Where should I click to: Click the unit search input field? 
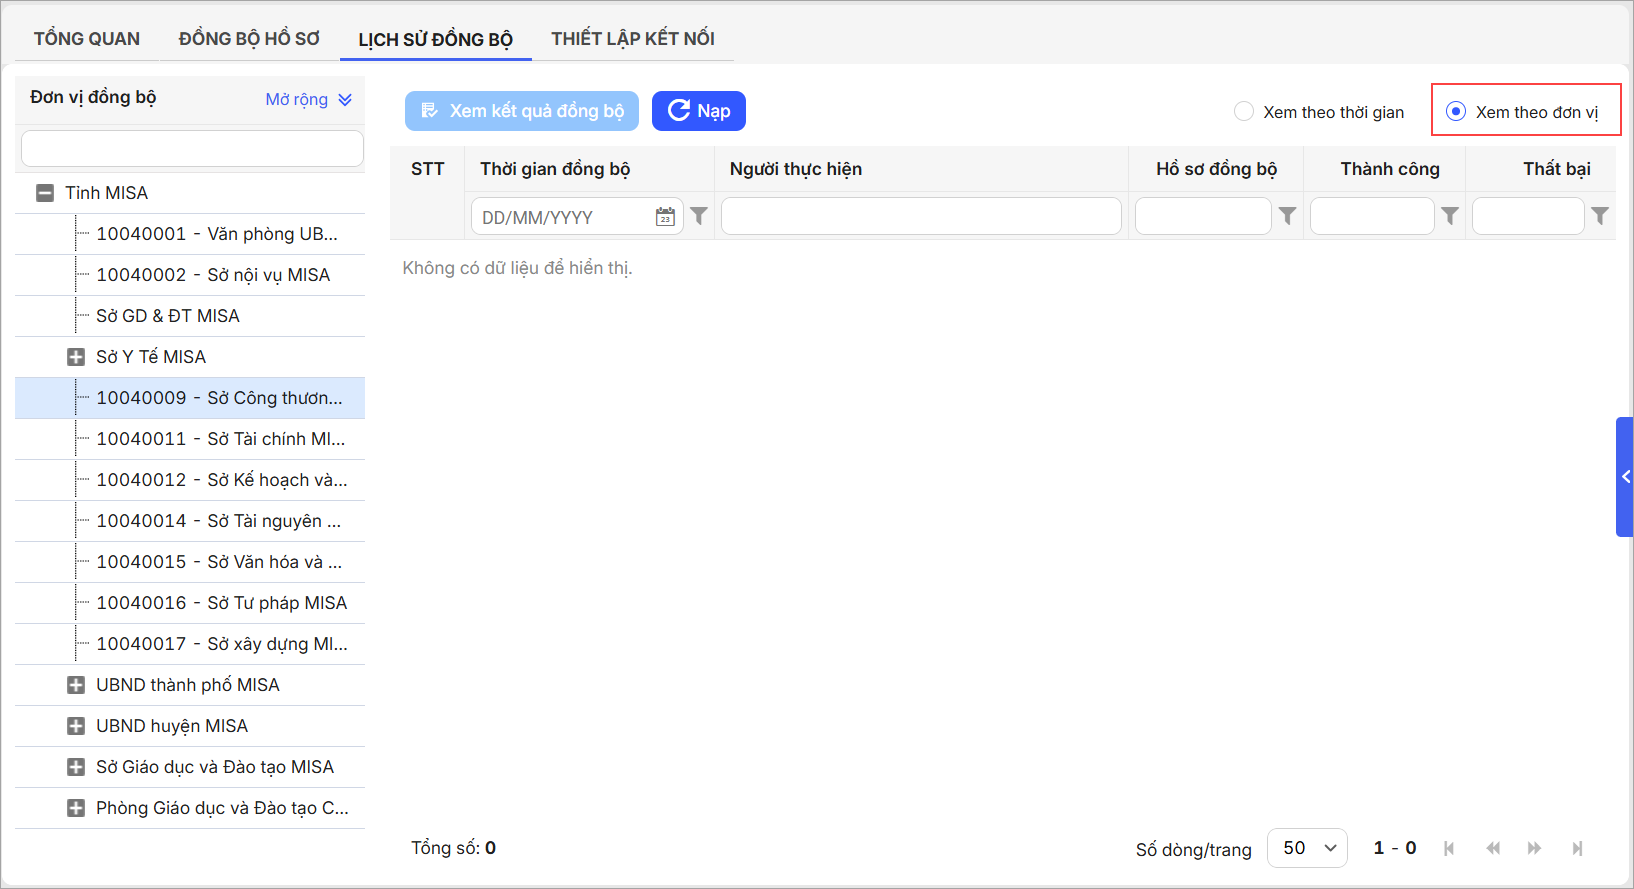(x=192, y=149)
